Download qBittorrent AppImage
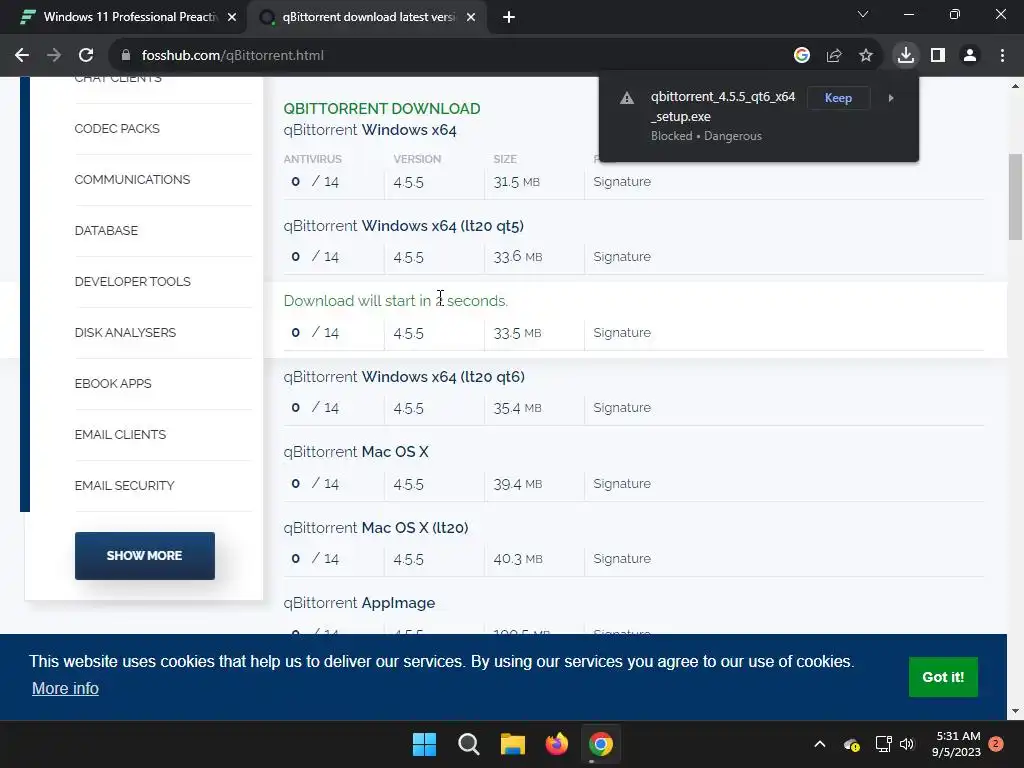This screenshot has width=1024, height=768. (359, 603)
